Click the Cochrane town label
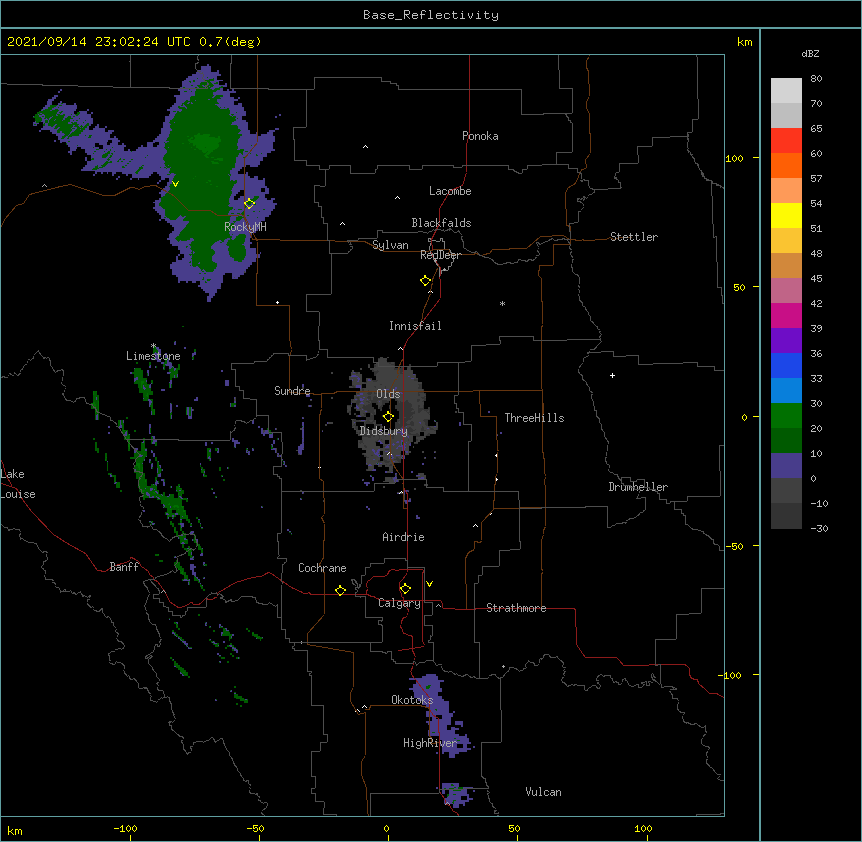This screenshot has width=862, height=842. 322,568
